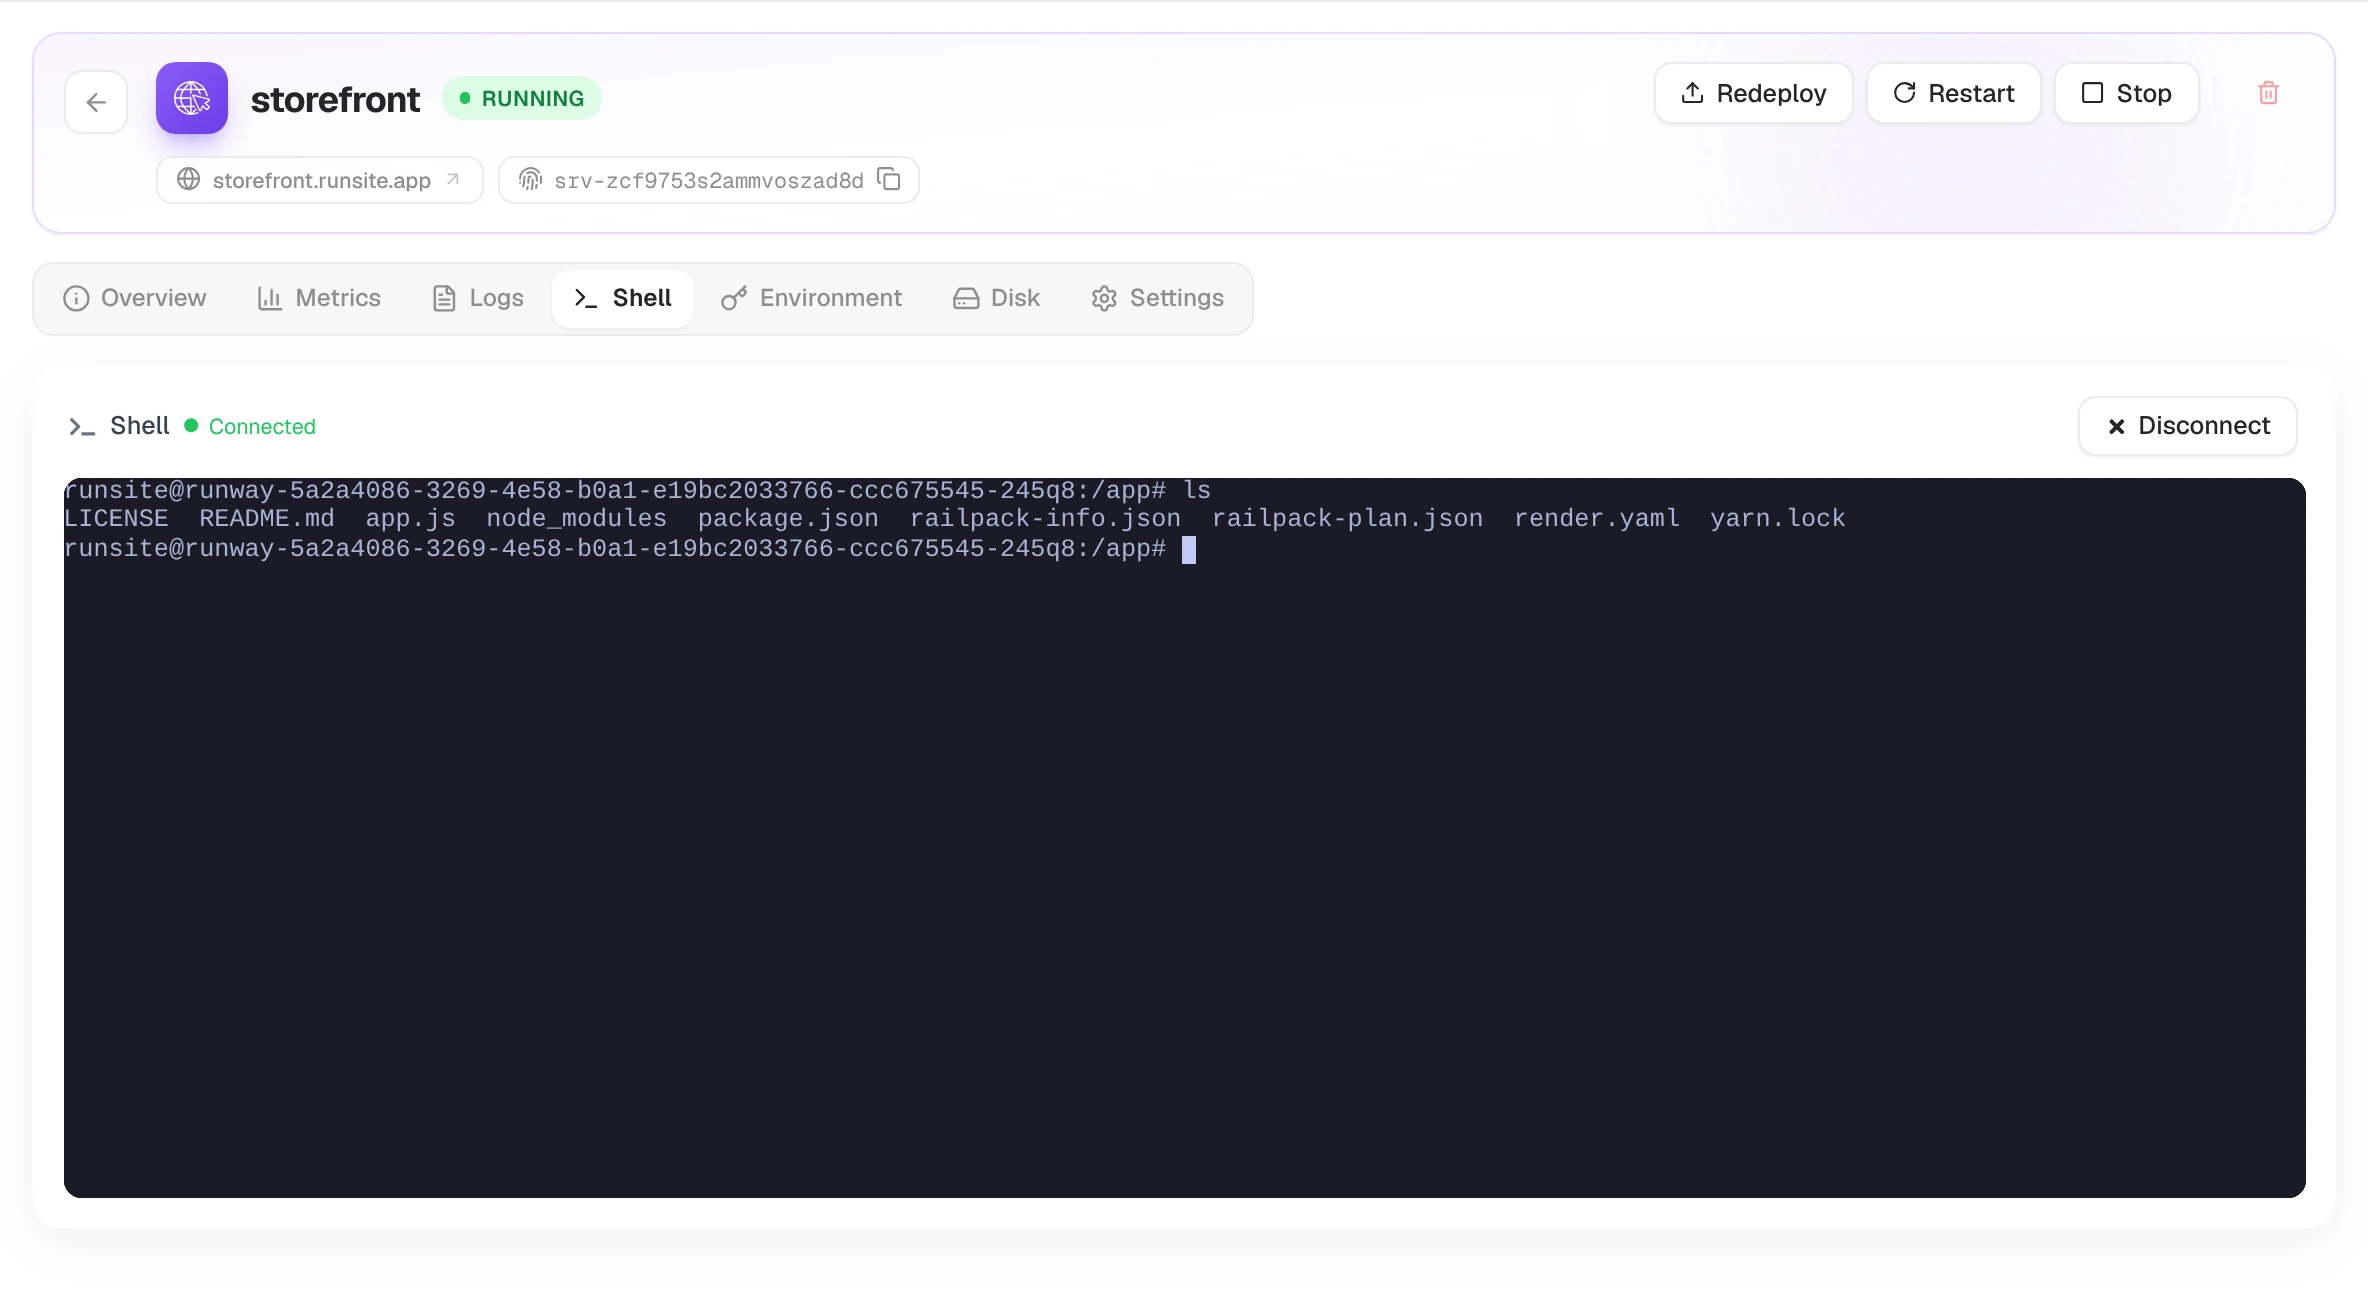This screenshot has width=2368, height=1308.
Task: Click the RUNNING status badge
Action: [522, 98]
